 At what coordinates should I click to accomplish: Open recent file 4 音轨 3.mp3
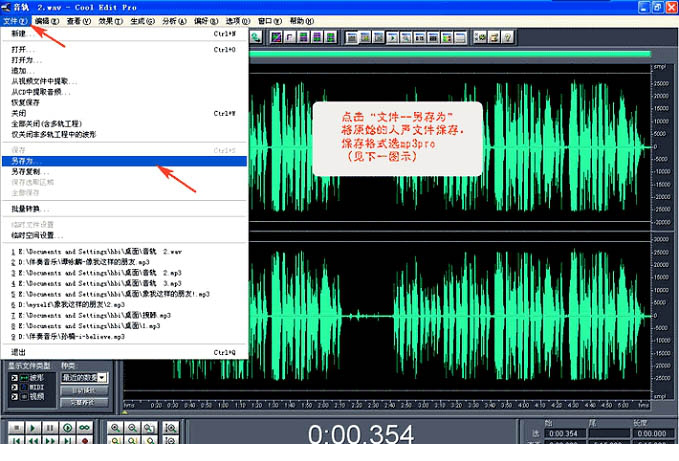click(x=124, y=284)
